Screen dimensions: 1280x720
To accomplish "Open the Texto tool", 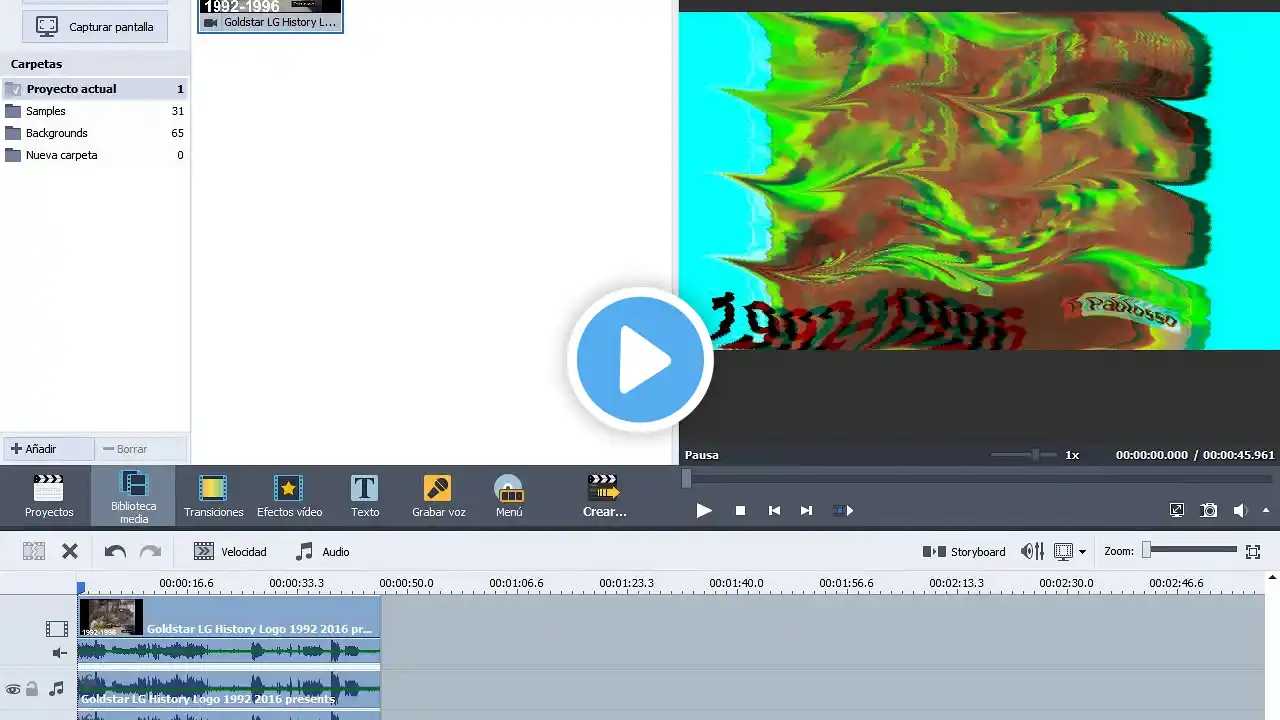I will (x=365, y=496).
